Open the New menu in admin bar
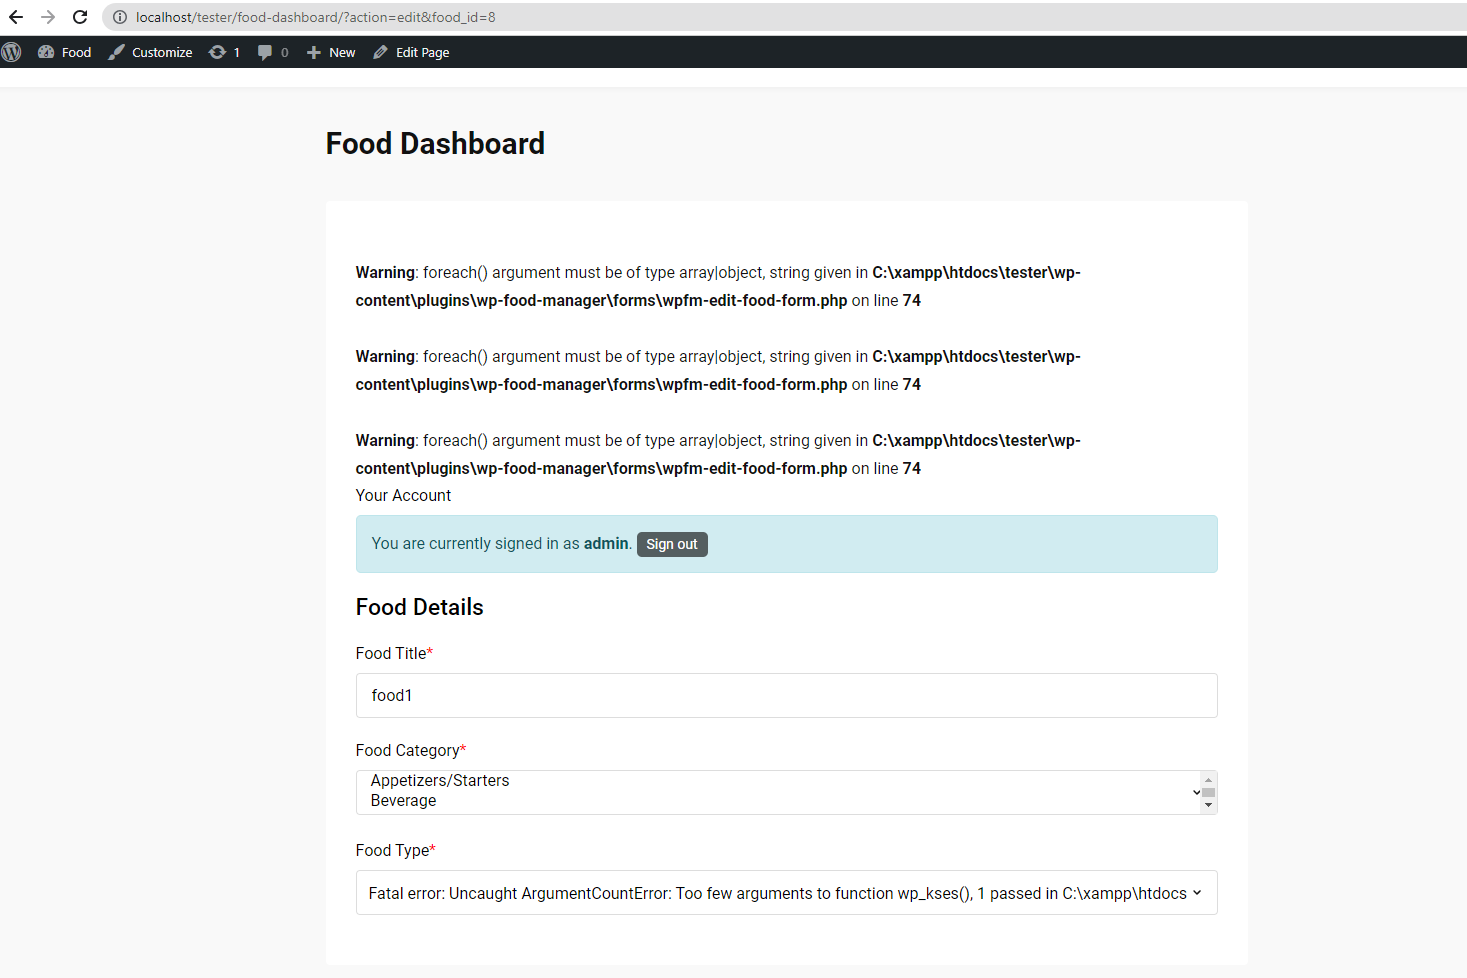 (x=341, y=52)
